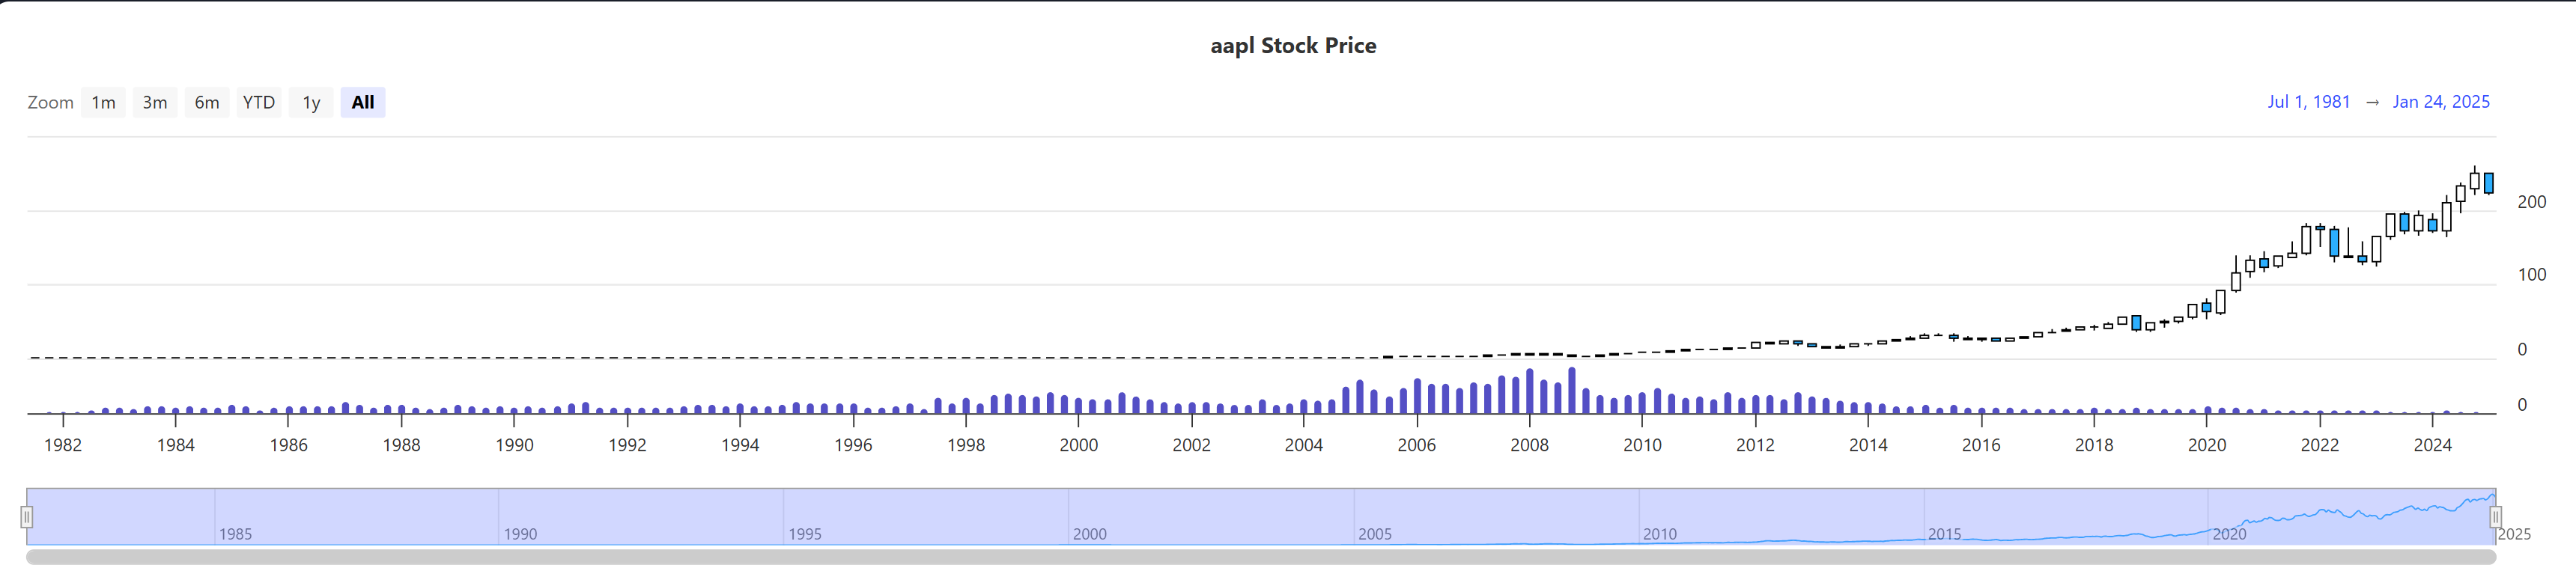
Task: Click the 200 price axis label
Action: 2531,201
